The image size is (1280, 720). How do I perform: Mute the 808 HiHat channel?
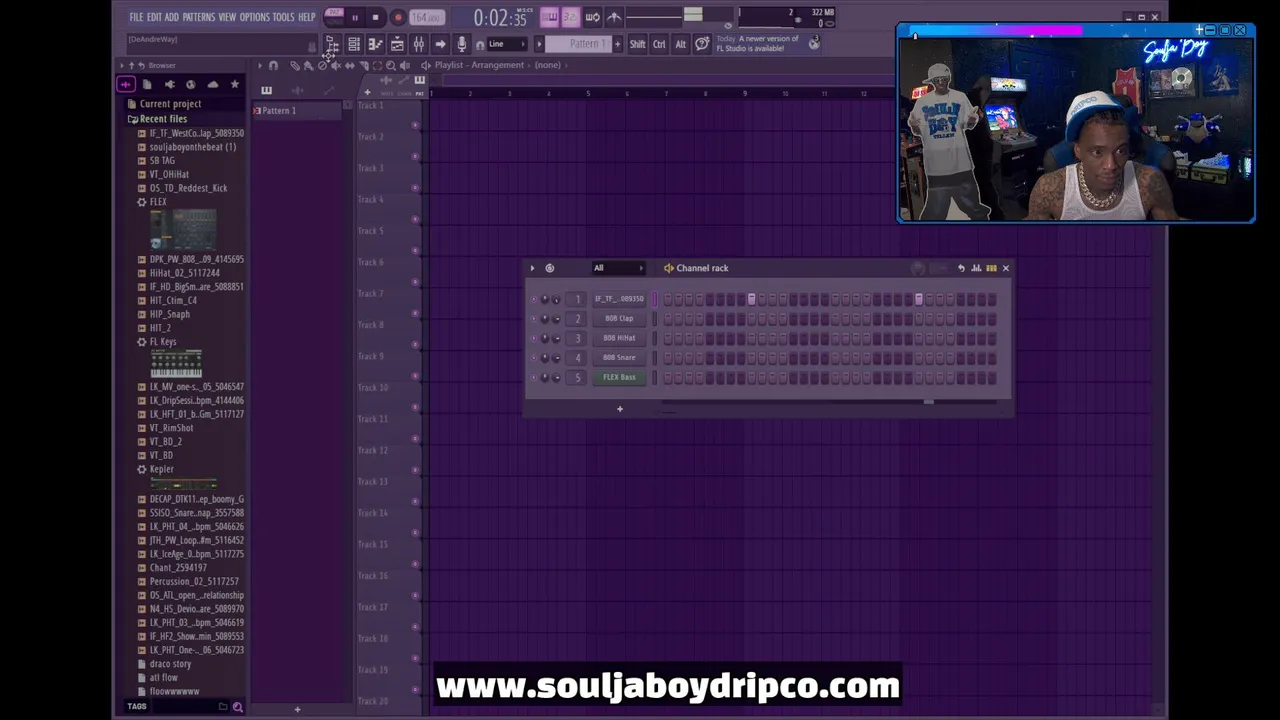click(532, 338)
